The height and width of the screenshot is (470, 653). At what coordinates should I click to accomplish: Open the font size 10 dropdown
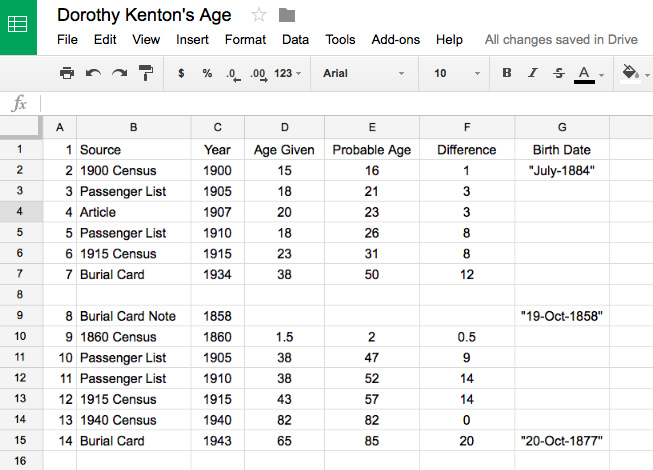tap(454, 73)
